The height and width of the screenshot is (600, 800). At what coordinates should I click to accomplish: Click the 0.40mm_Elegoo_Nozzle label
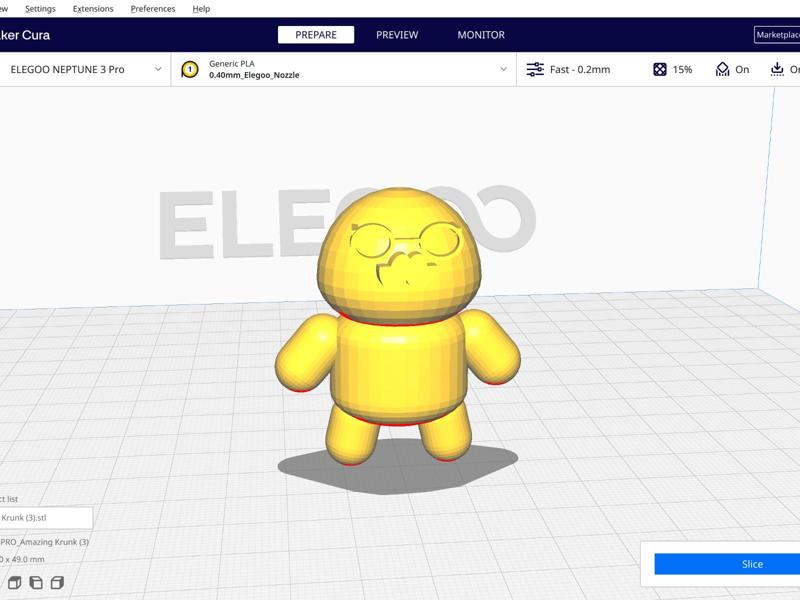(254, 75)
